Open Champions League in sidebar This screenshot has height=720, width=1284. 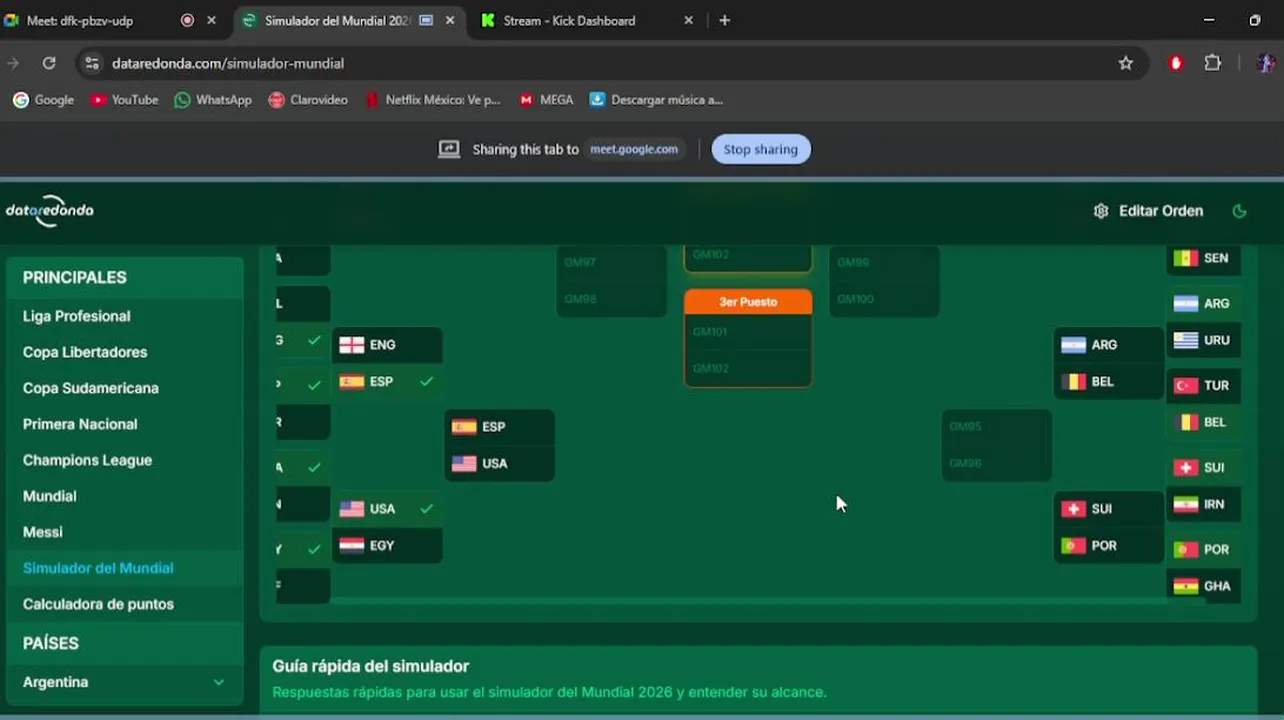(x=88, y=460)
